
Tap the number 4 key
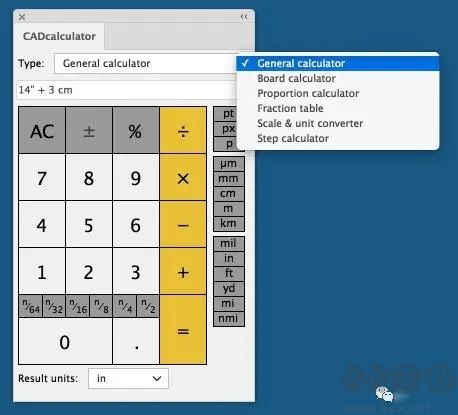pos(42,224)
